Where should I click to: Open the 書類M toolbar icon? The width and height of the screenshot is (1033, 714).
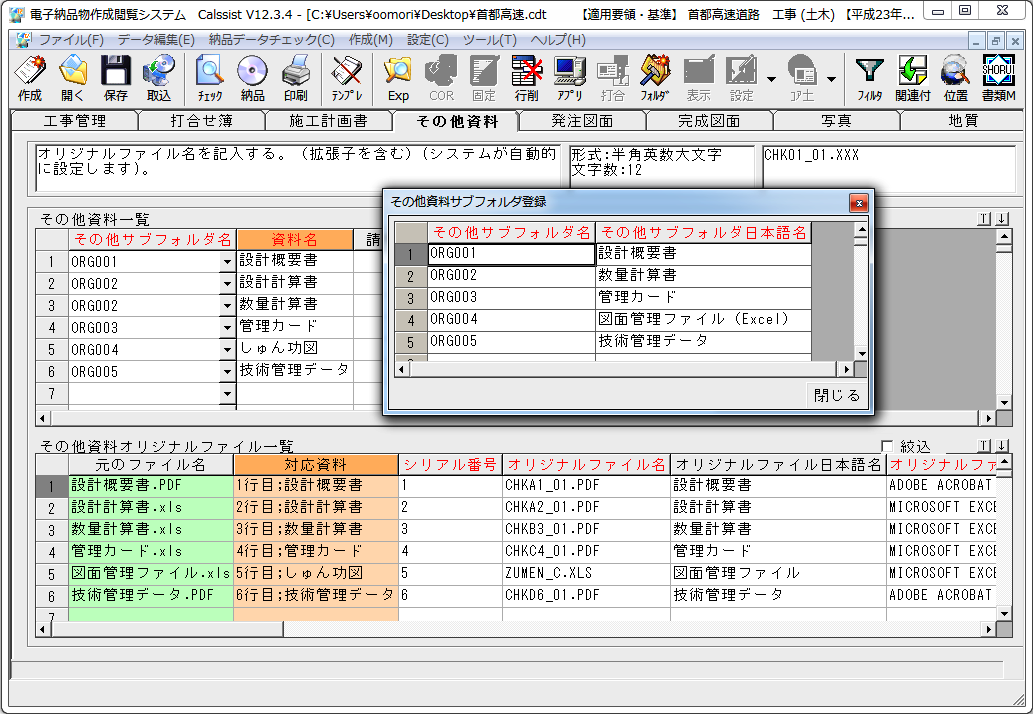pyautogui.click(x=999, y=78)
